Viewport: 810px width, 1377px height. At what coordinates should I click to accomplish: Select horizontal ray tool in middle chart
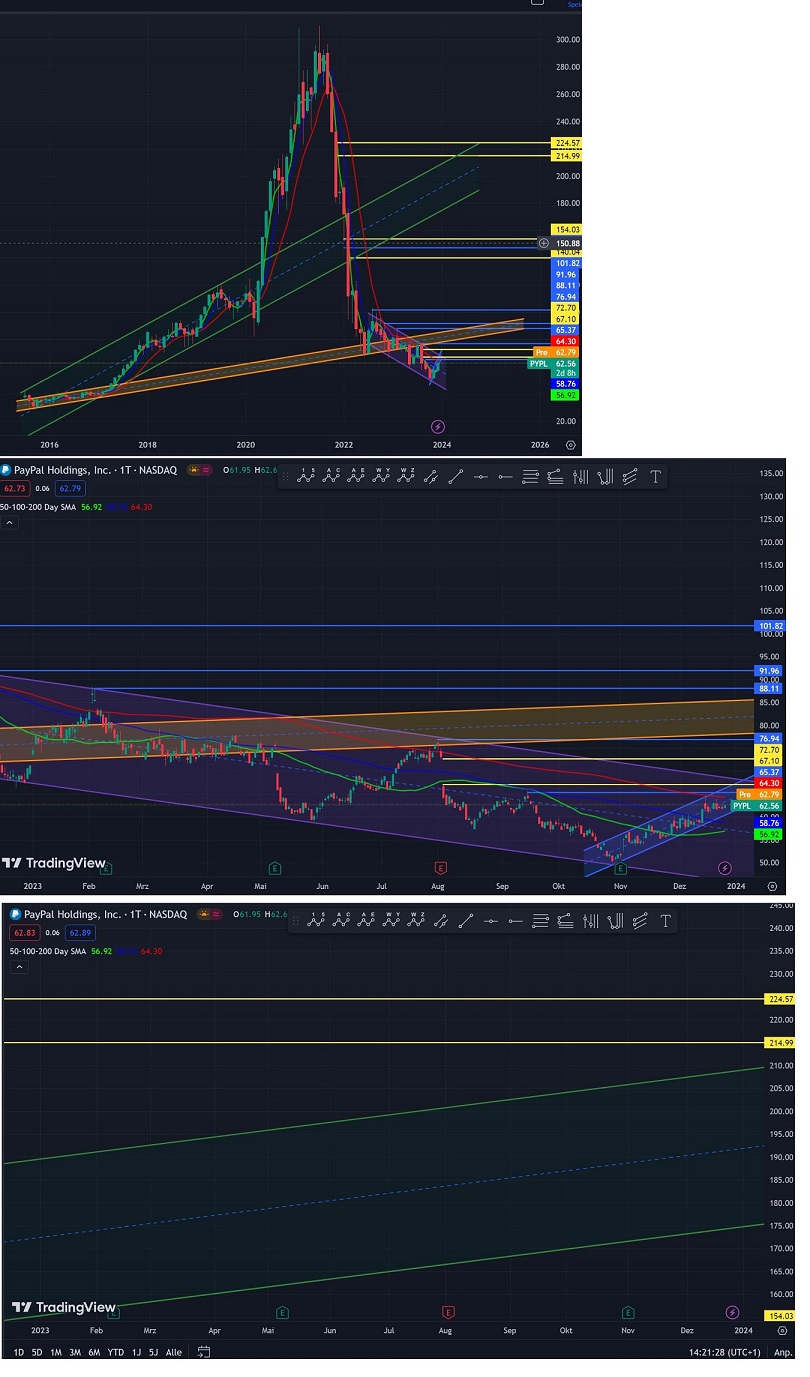click(504, 477)
